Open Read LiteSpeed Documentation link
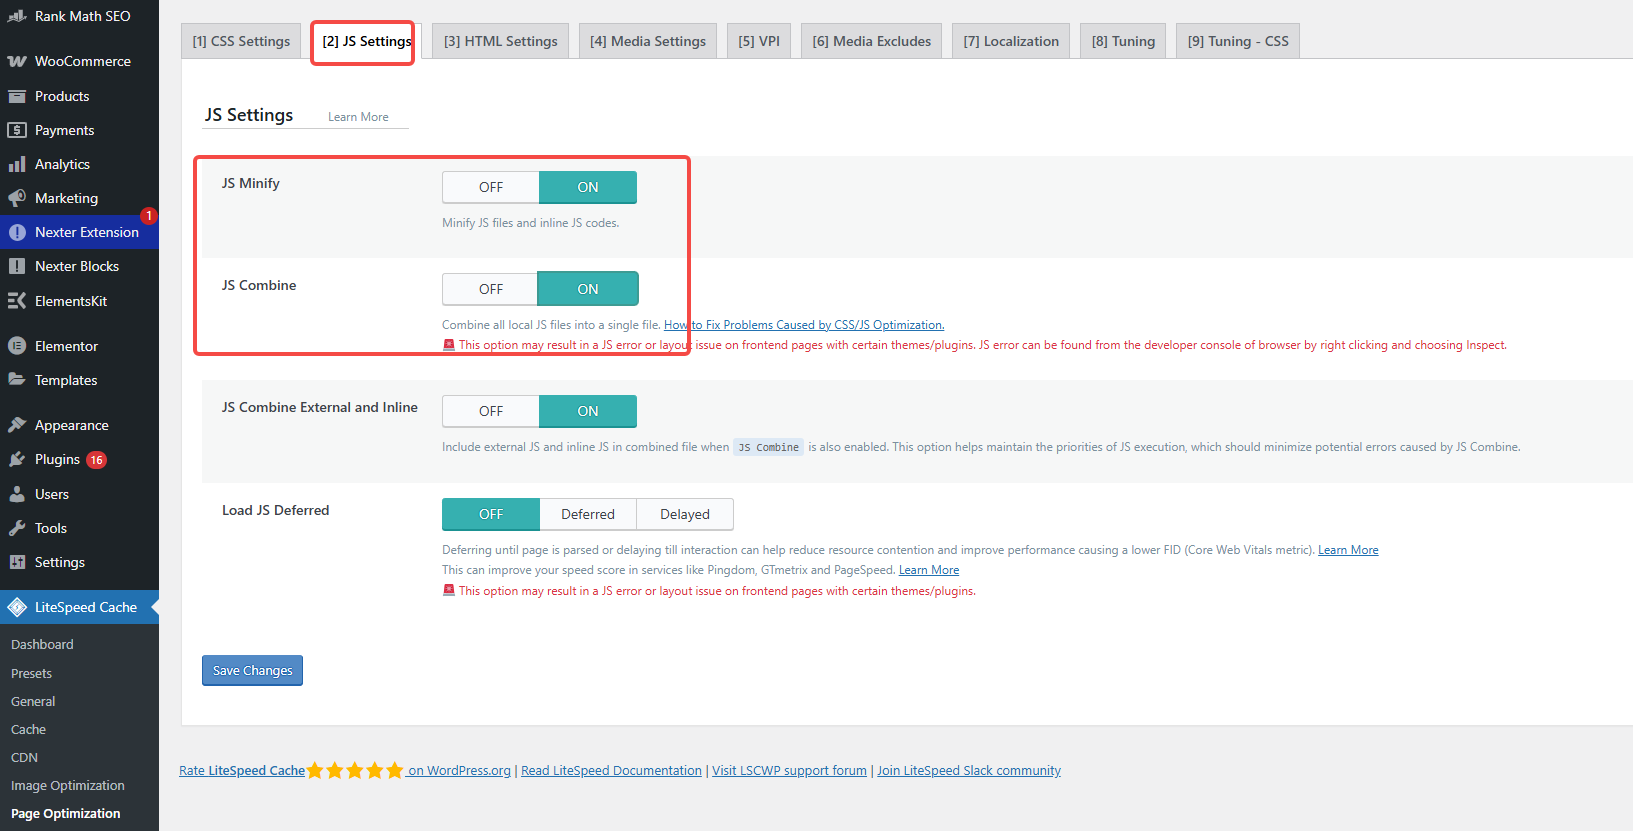 [611, 771]
